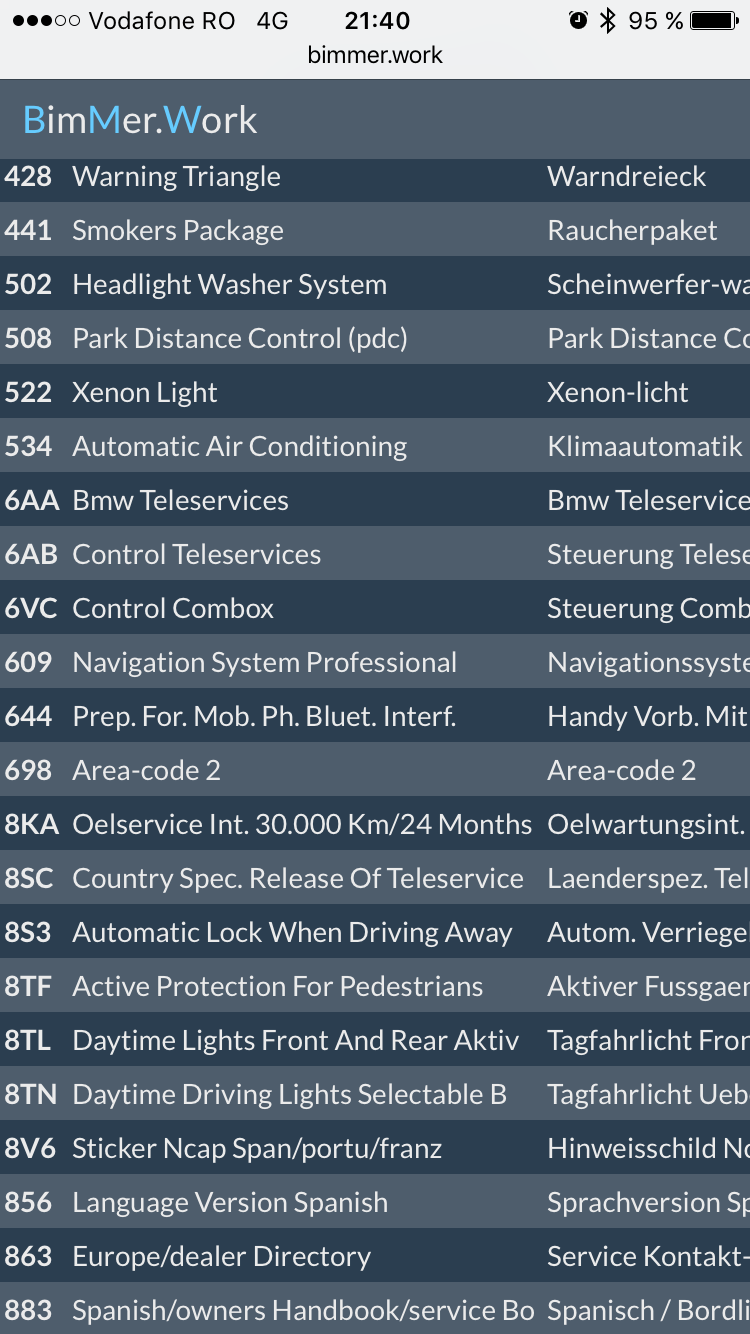
Task: Click Active Protection For Pedestrians row
Action: pos(375,986)
